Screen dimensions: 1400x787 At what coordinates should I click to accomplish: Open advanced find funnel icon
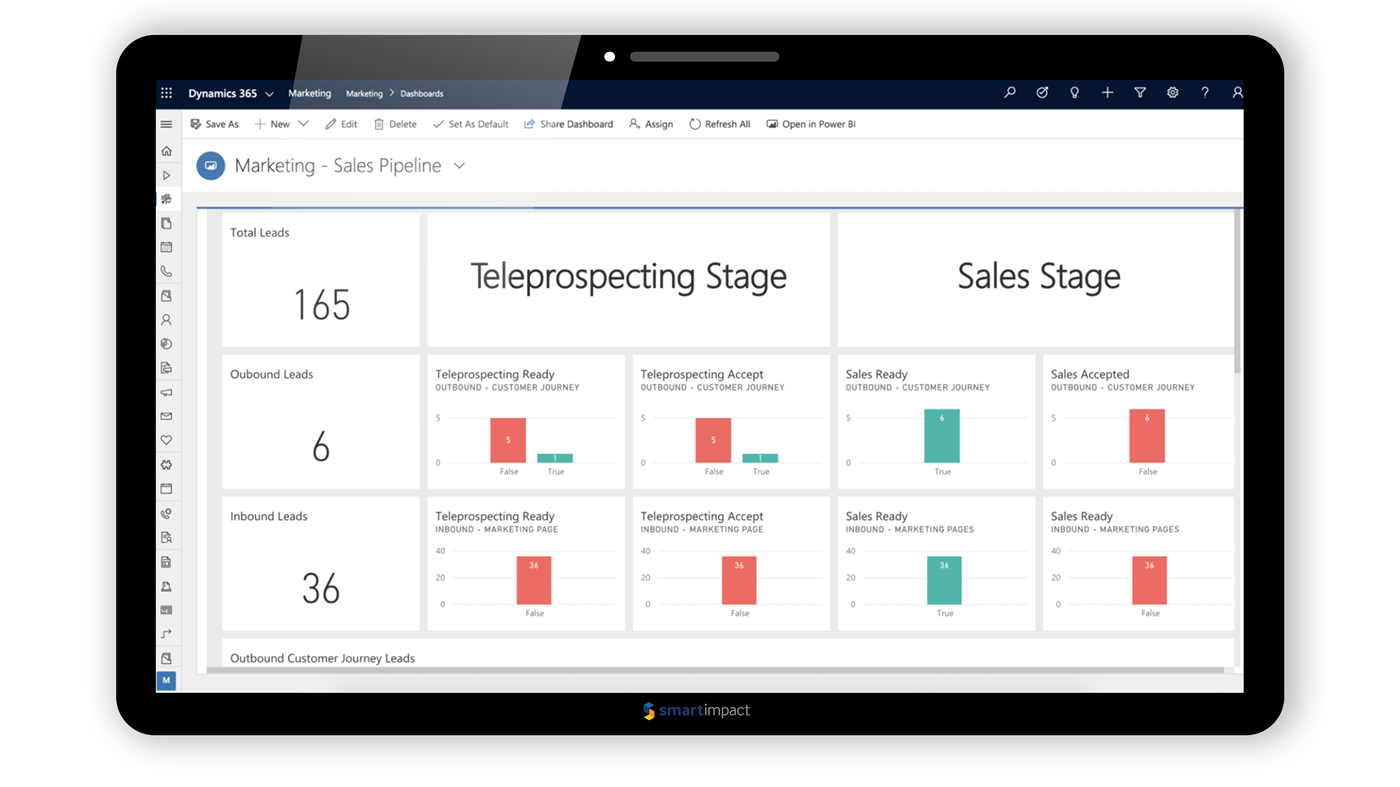[1140, 92]
